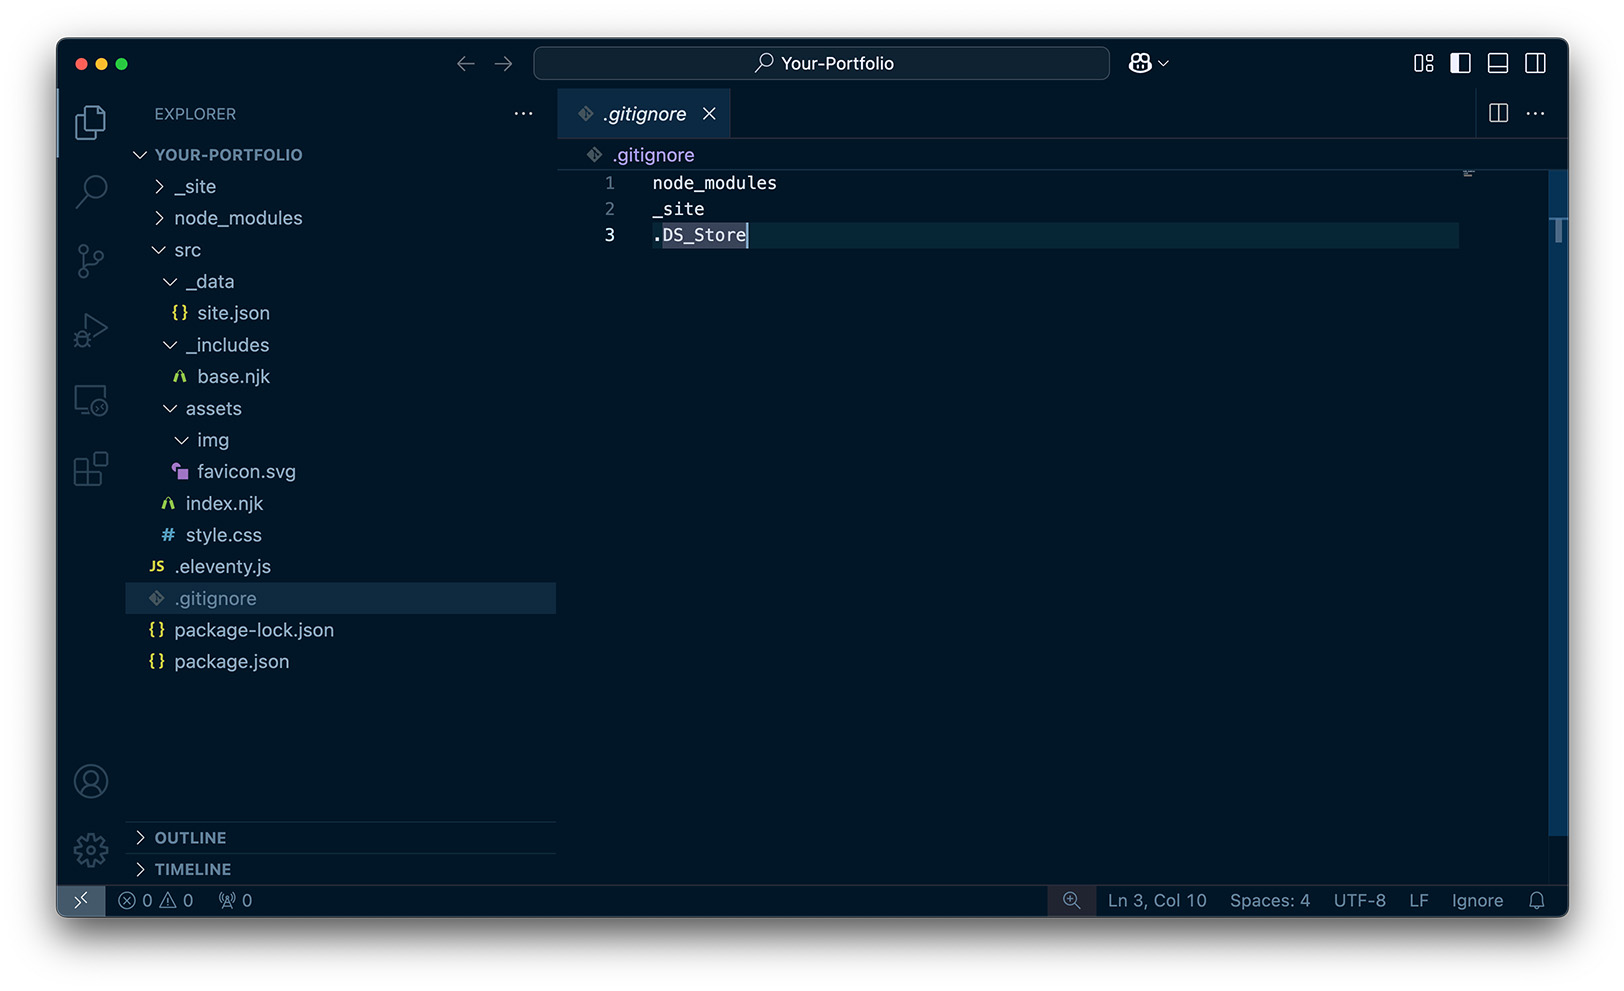Click line 1 node_modules text
Viewport: 1624px width, 991px height.
[x=714, y=183]
